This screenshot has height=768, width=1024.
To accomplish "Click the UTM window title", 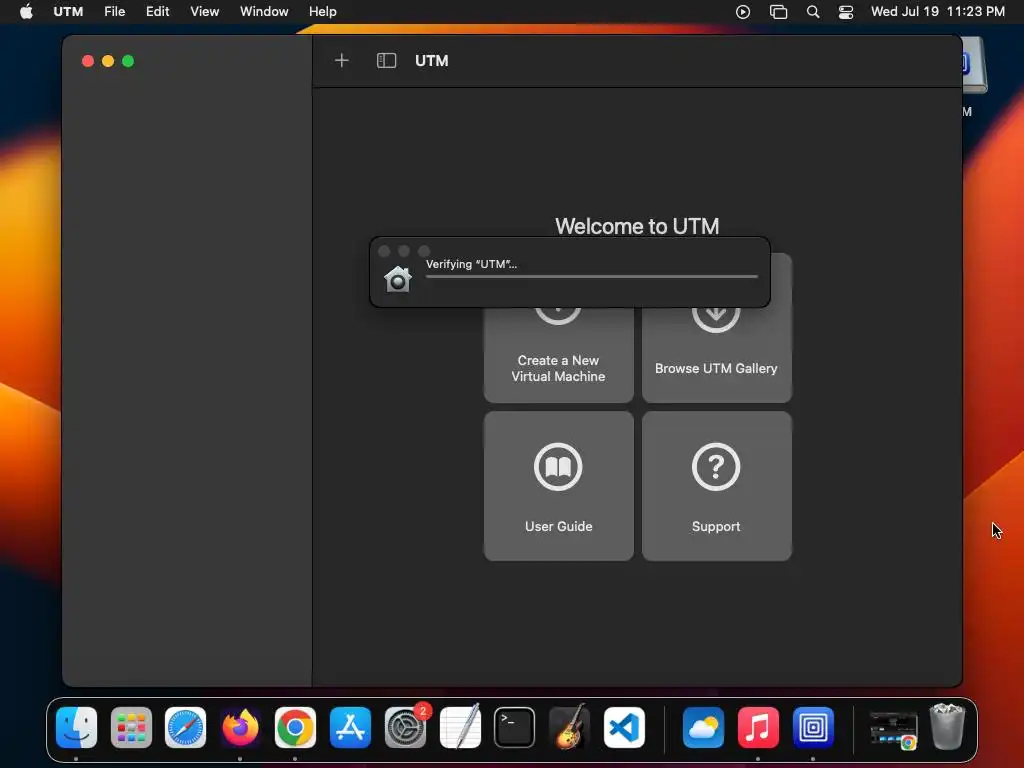I will 432,61.
